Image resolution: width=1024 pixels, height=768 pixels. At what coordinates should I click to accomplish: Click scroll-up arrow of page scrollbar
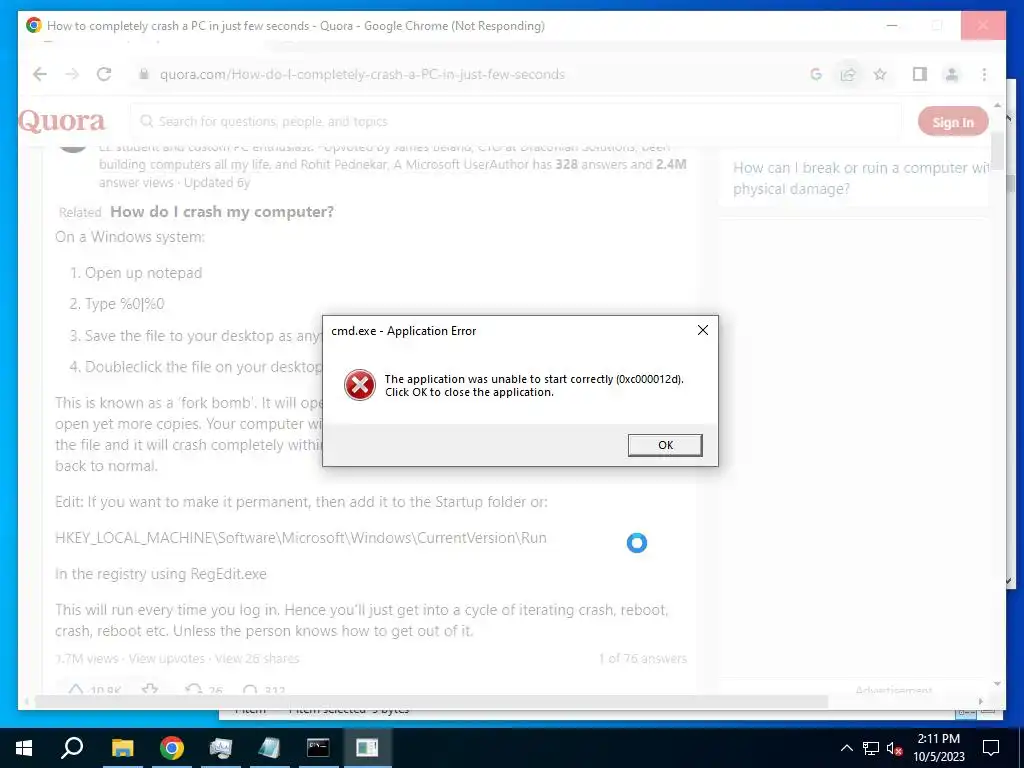[x=997, y=105]
